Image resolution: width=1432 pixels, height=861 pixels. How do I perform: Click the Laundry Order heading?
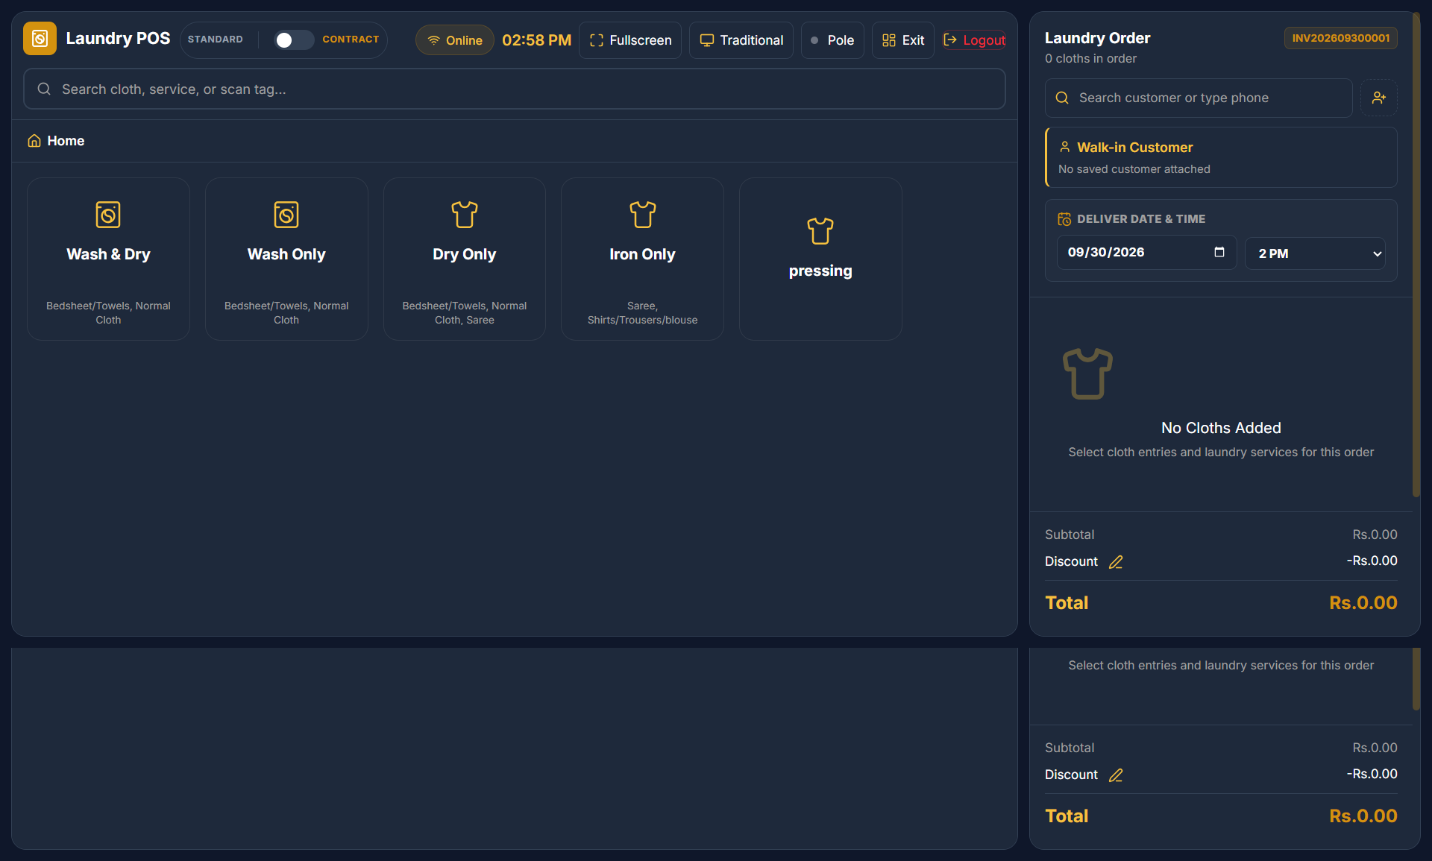coord(1098,38)
